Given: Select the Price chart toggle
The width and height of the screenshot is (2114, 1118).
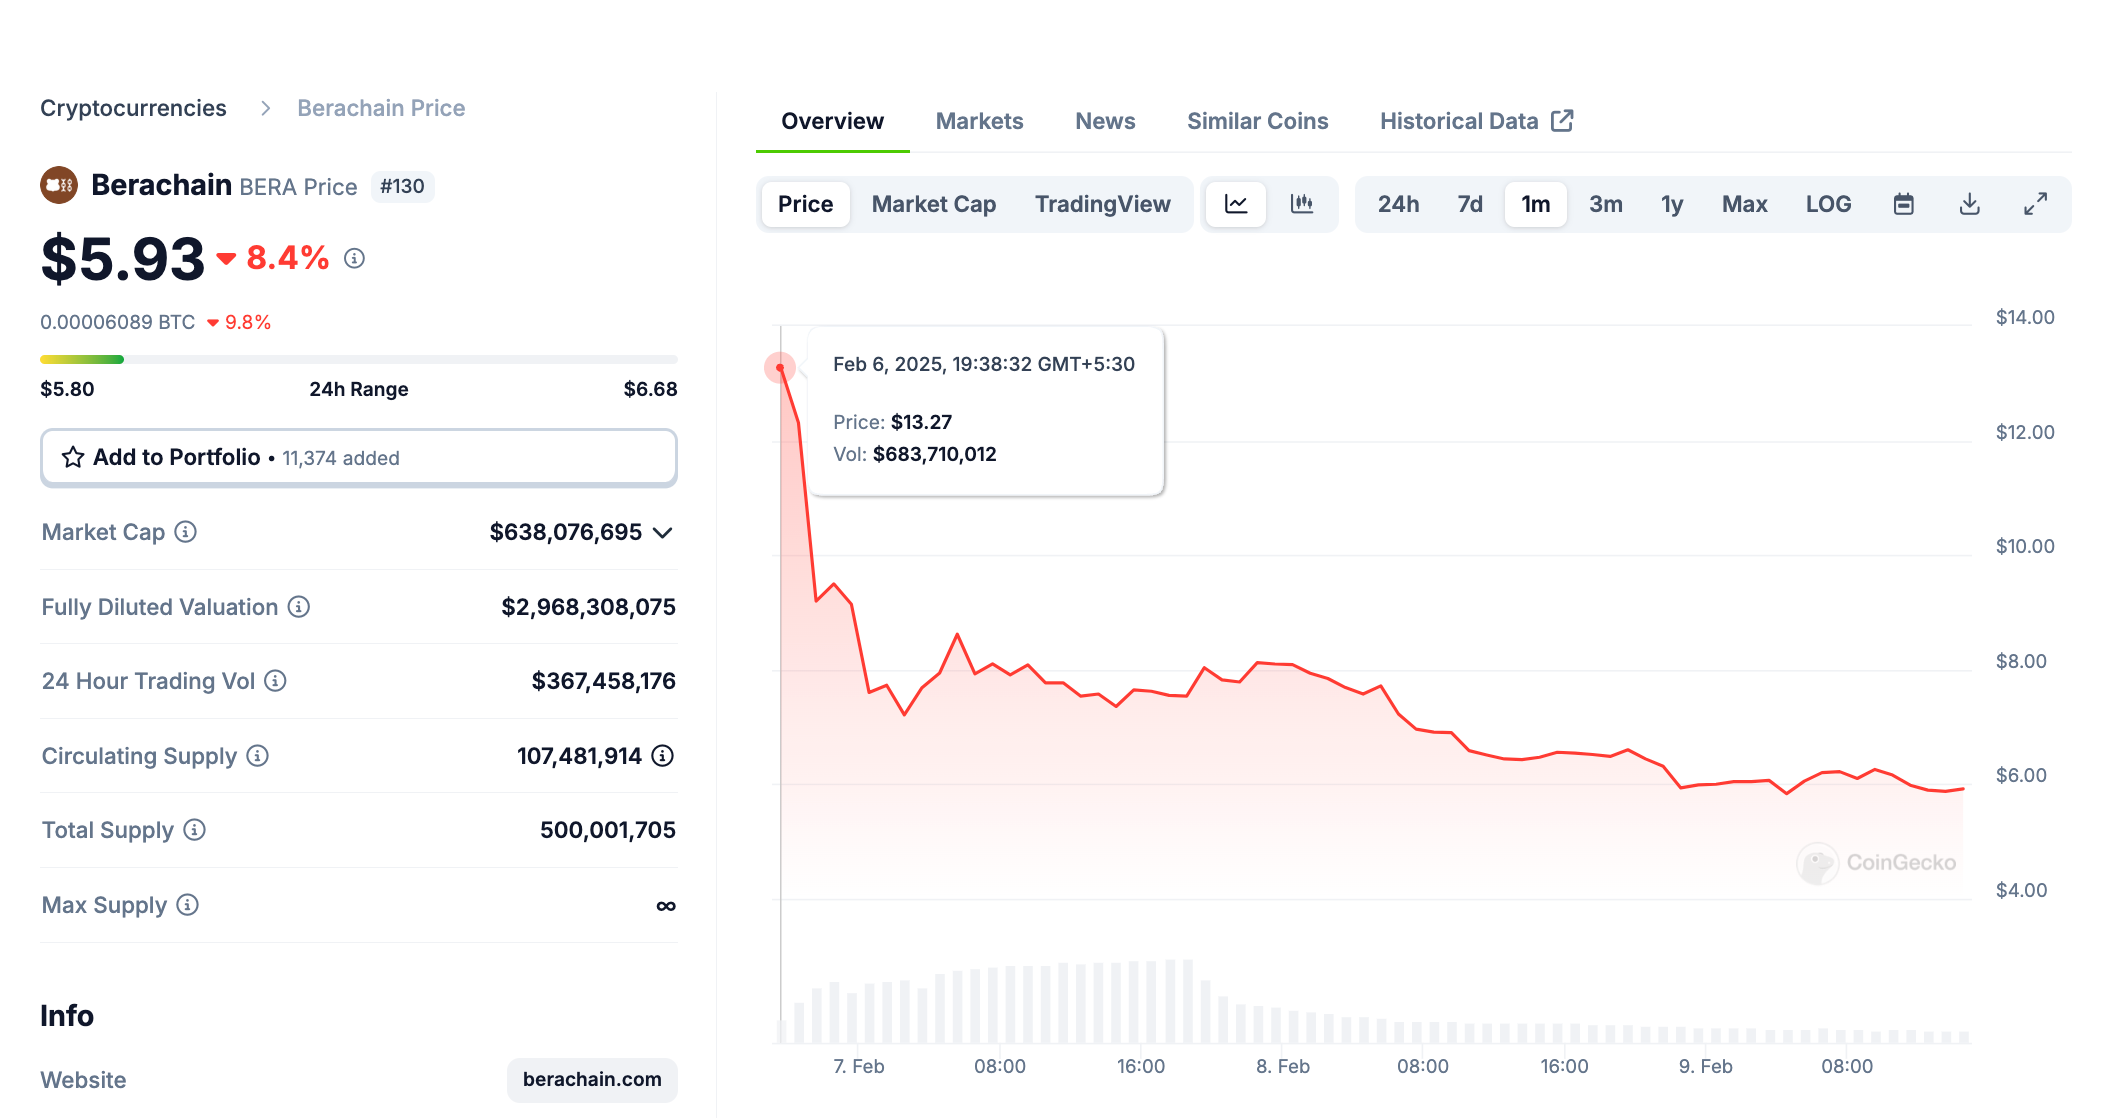Looking at the screenshot, I should [x=806, y=204].
